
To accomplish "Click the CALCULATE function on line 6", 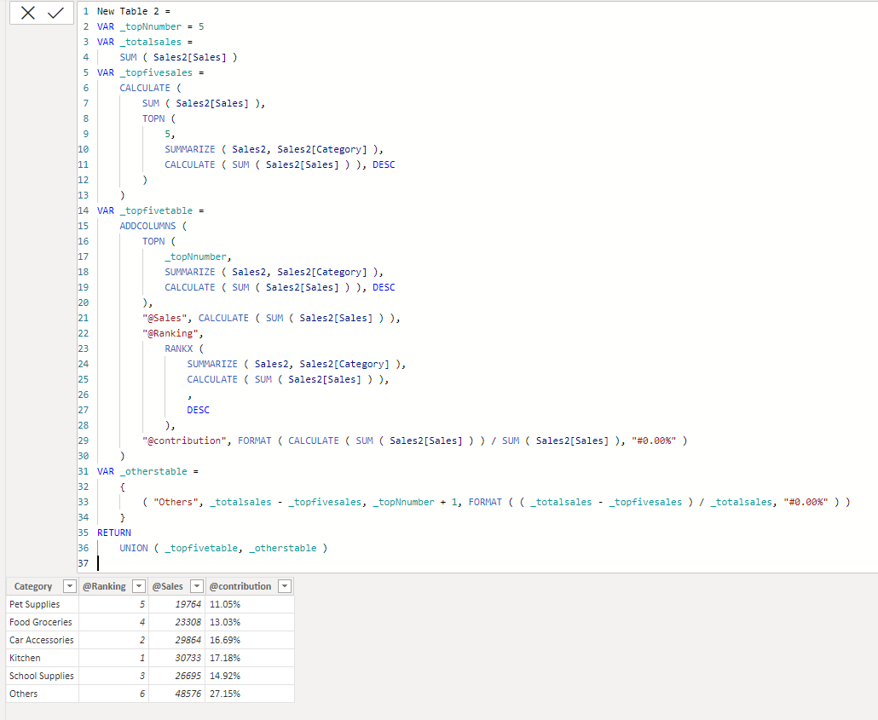I will 144,88.
